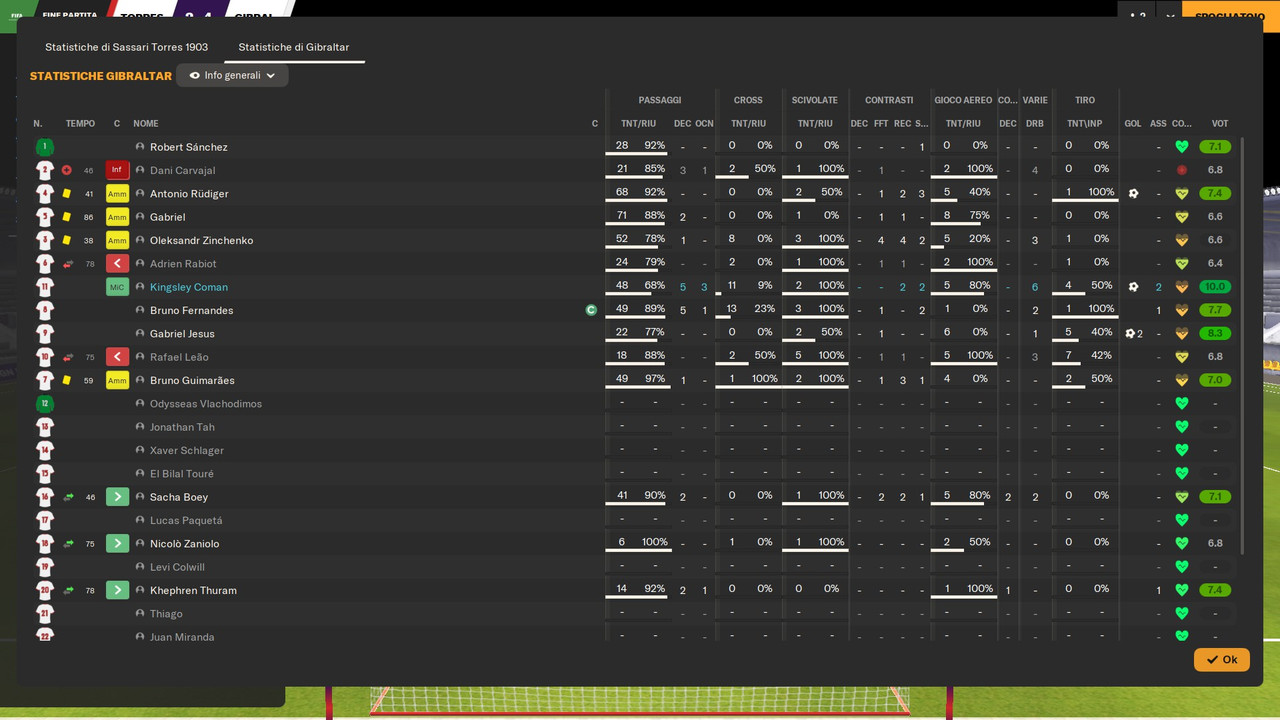1280x720 pixels.
Task: Open Rafael Leão player profile
Action: [x=179, y=357]
